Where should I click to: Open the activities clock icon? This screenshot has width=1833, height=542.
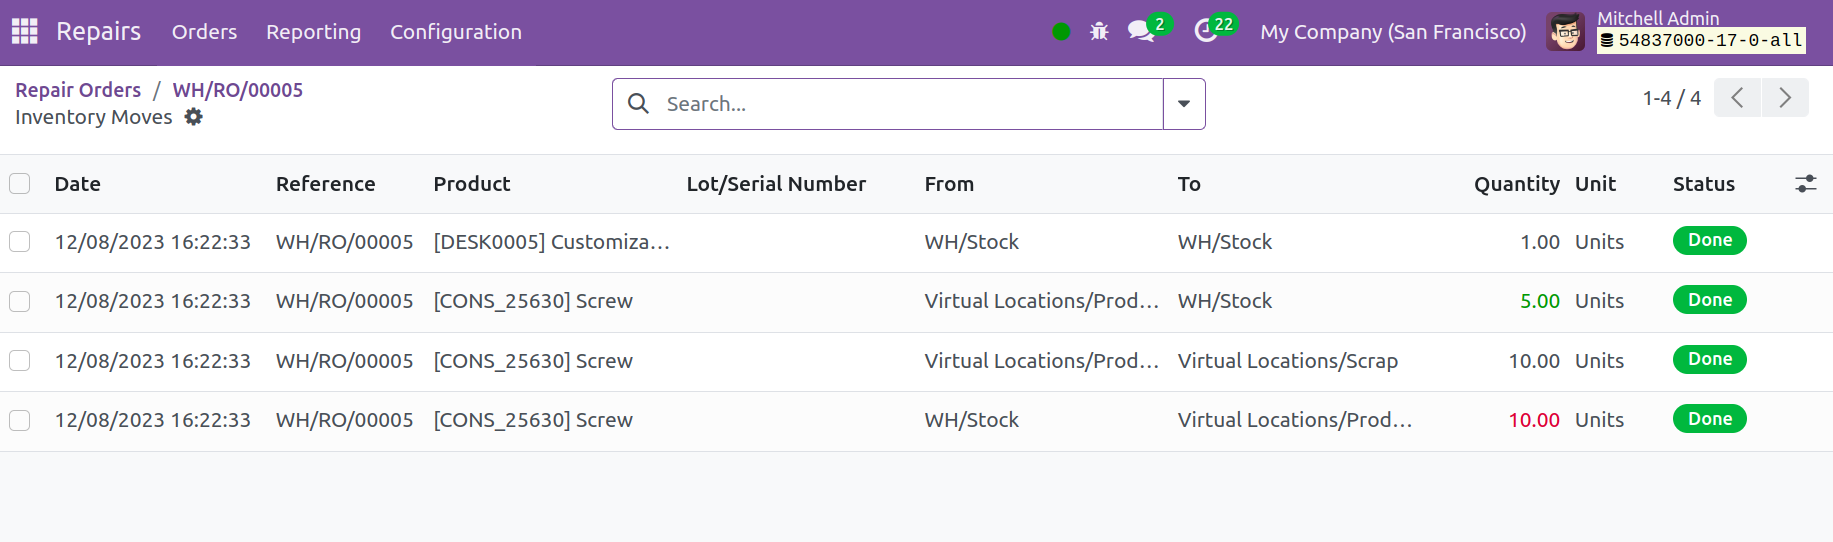pos(1206,32)
